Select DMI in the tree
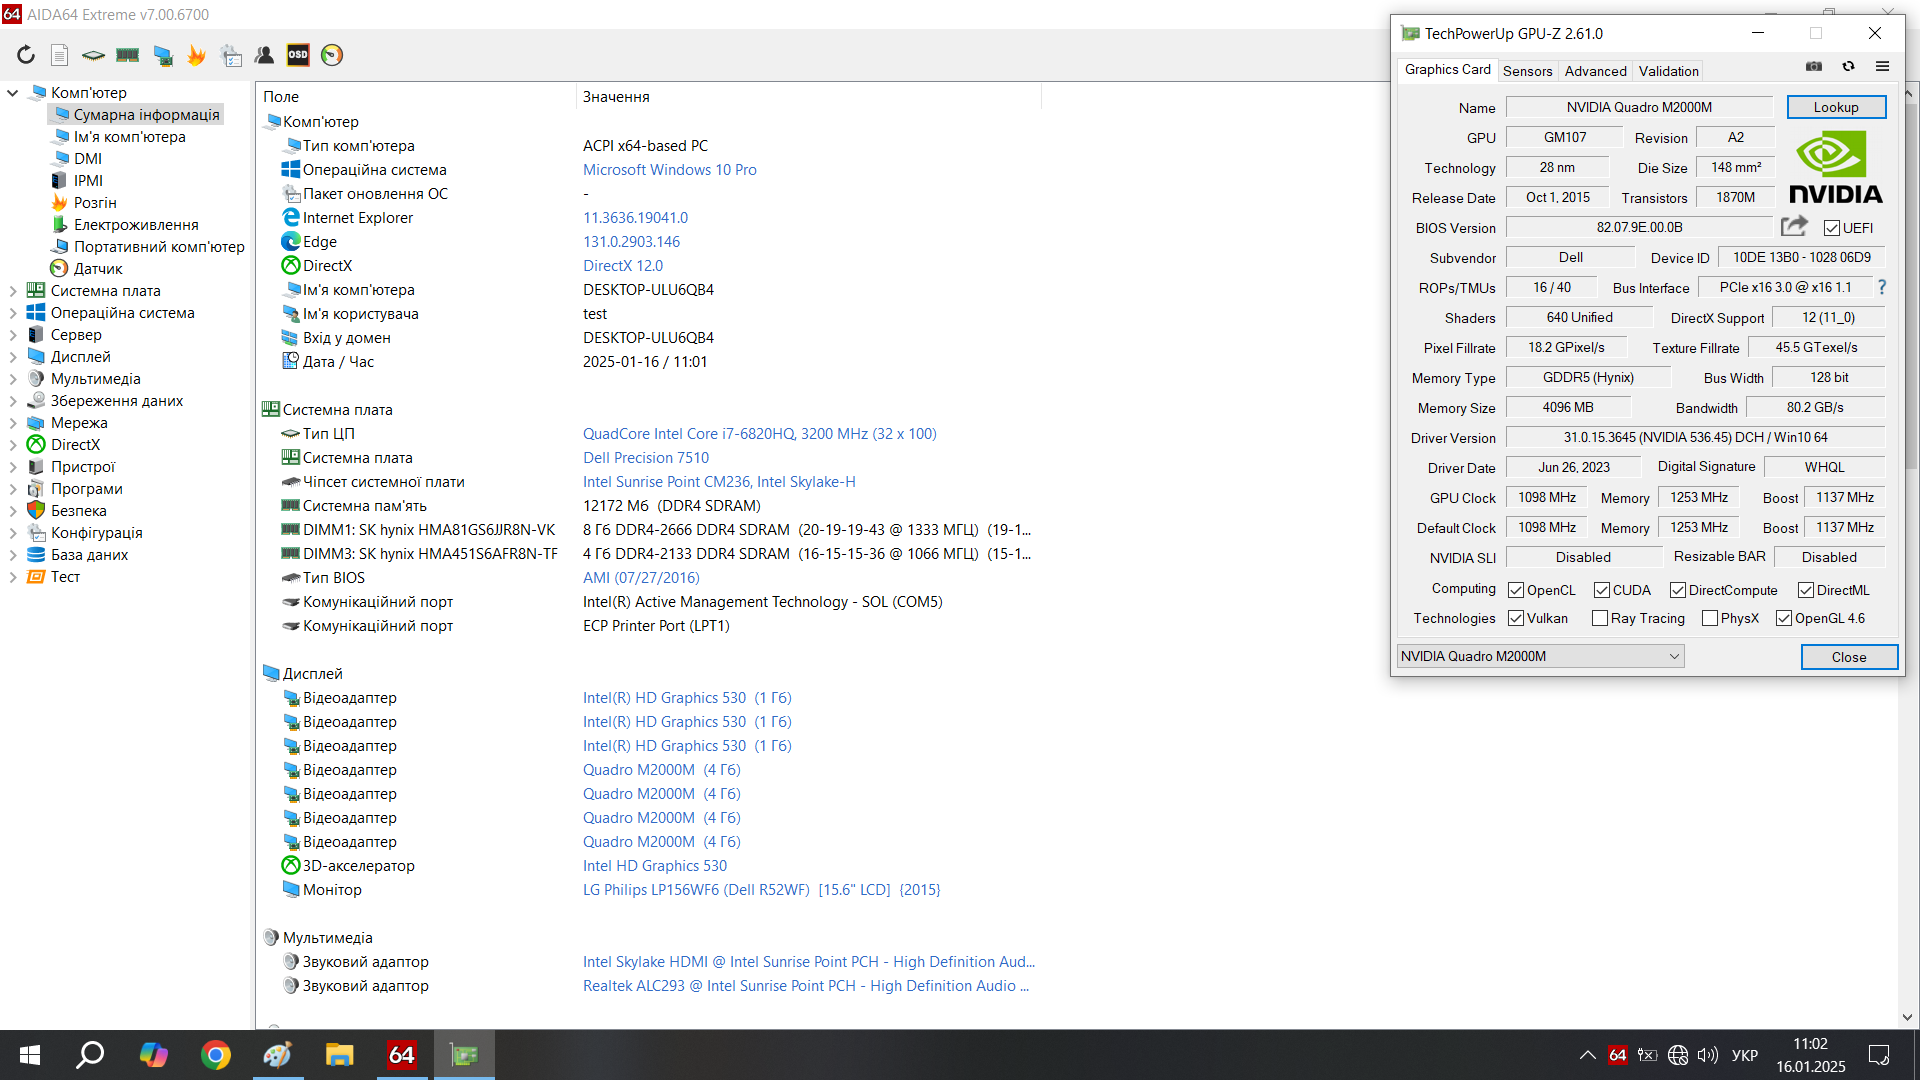The width and height of the screenshot is (1920, 1080). point(87,159)
